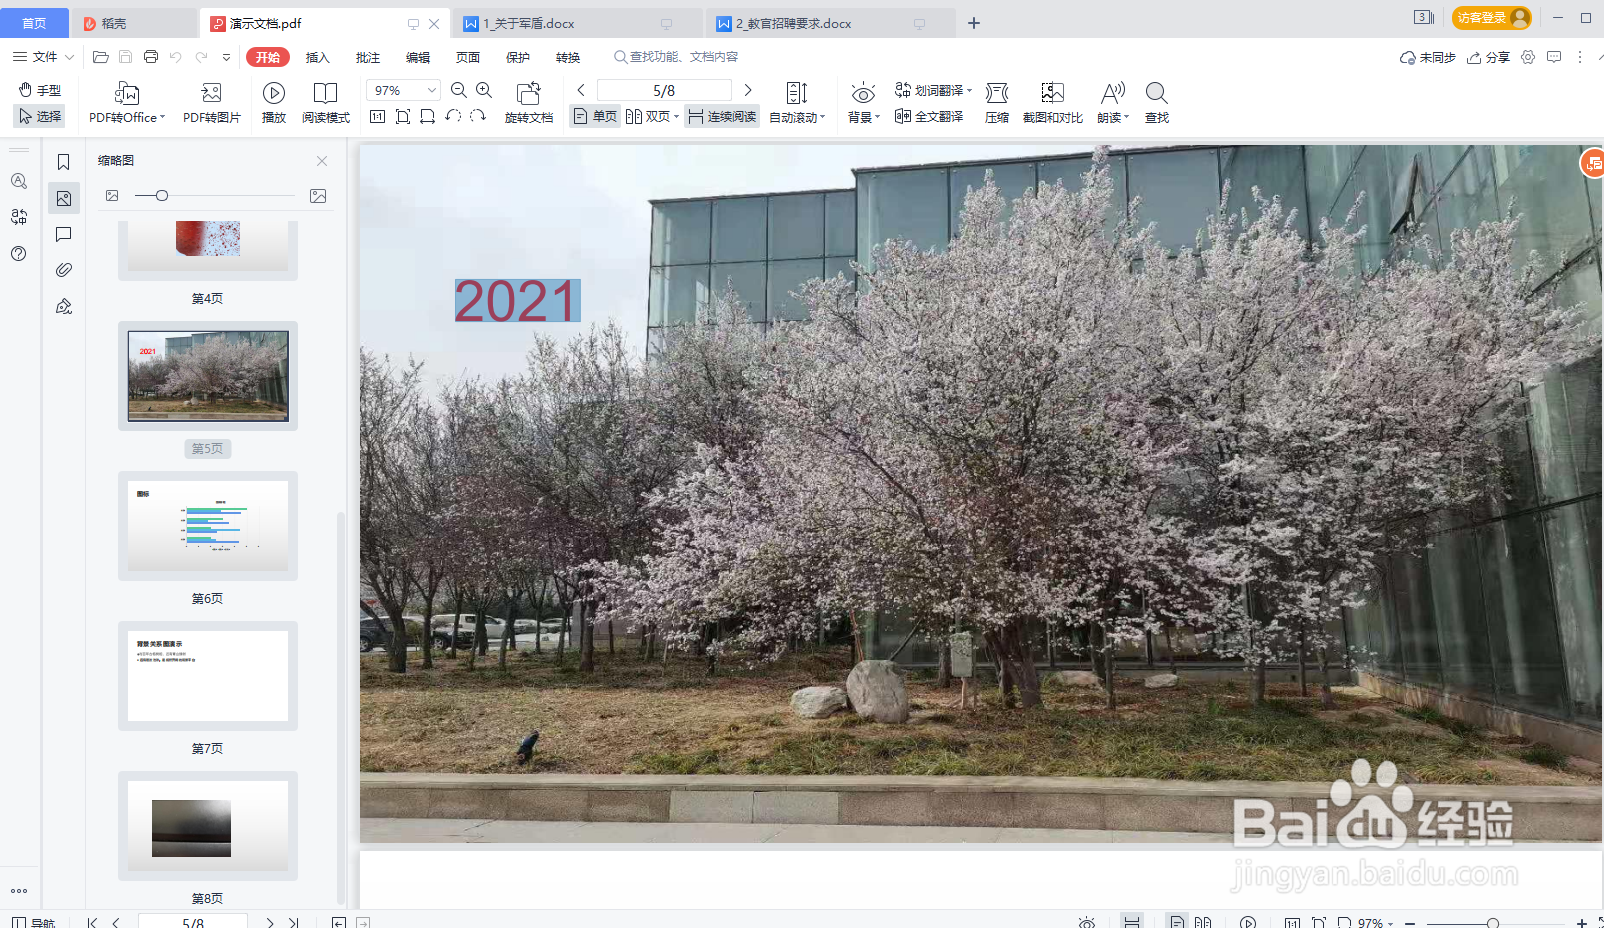Click thumbnail size slider handle

[162, 196]
